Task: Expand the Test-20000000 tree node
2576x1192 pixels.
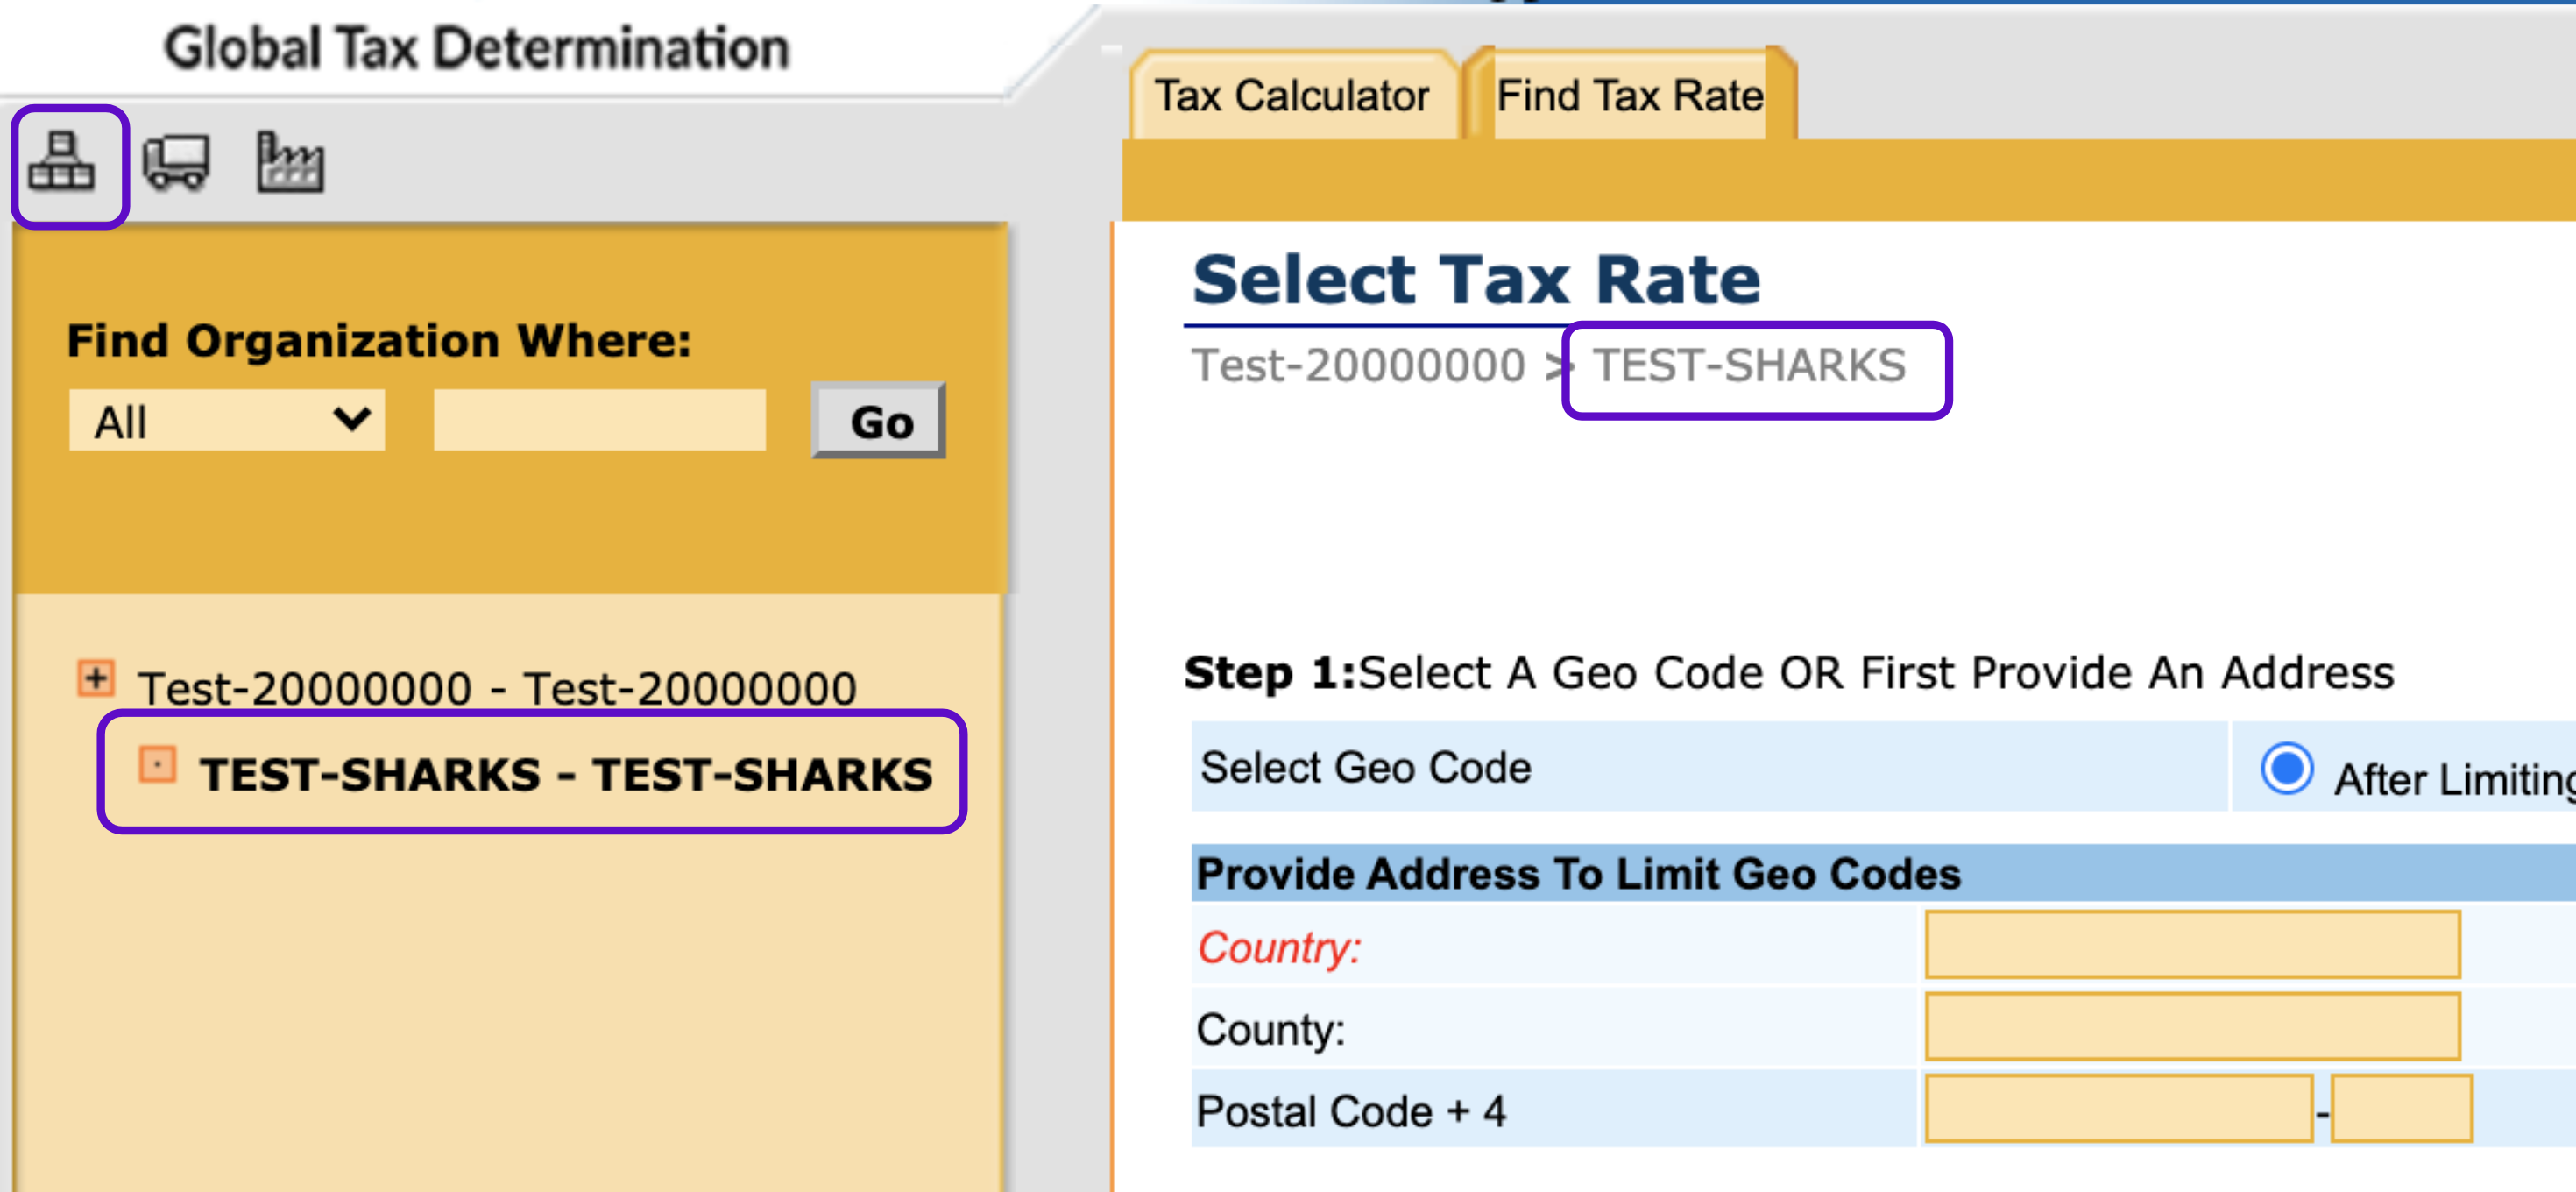Action: [x=96, y=679]
